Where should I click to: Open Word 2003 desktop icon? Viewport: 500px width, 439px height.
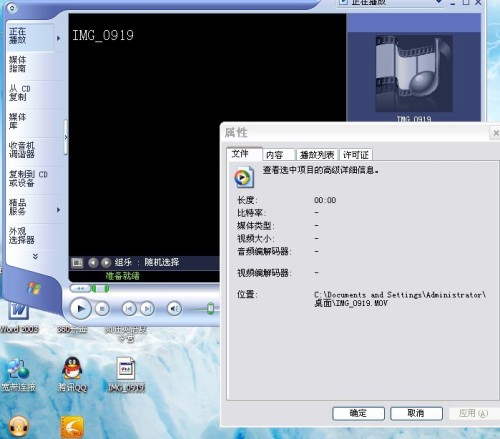[19, 317]
